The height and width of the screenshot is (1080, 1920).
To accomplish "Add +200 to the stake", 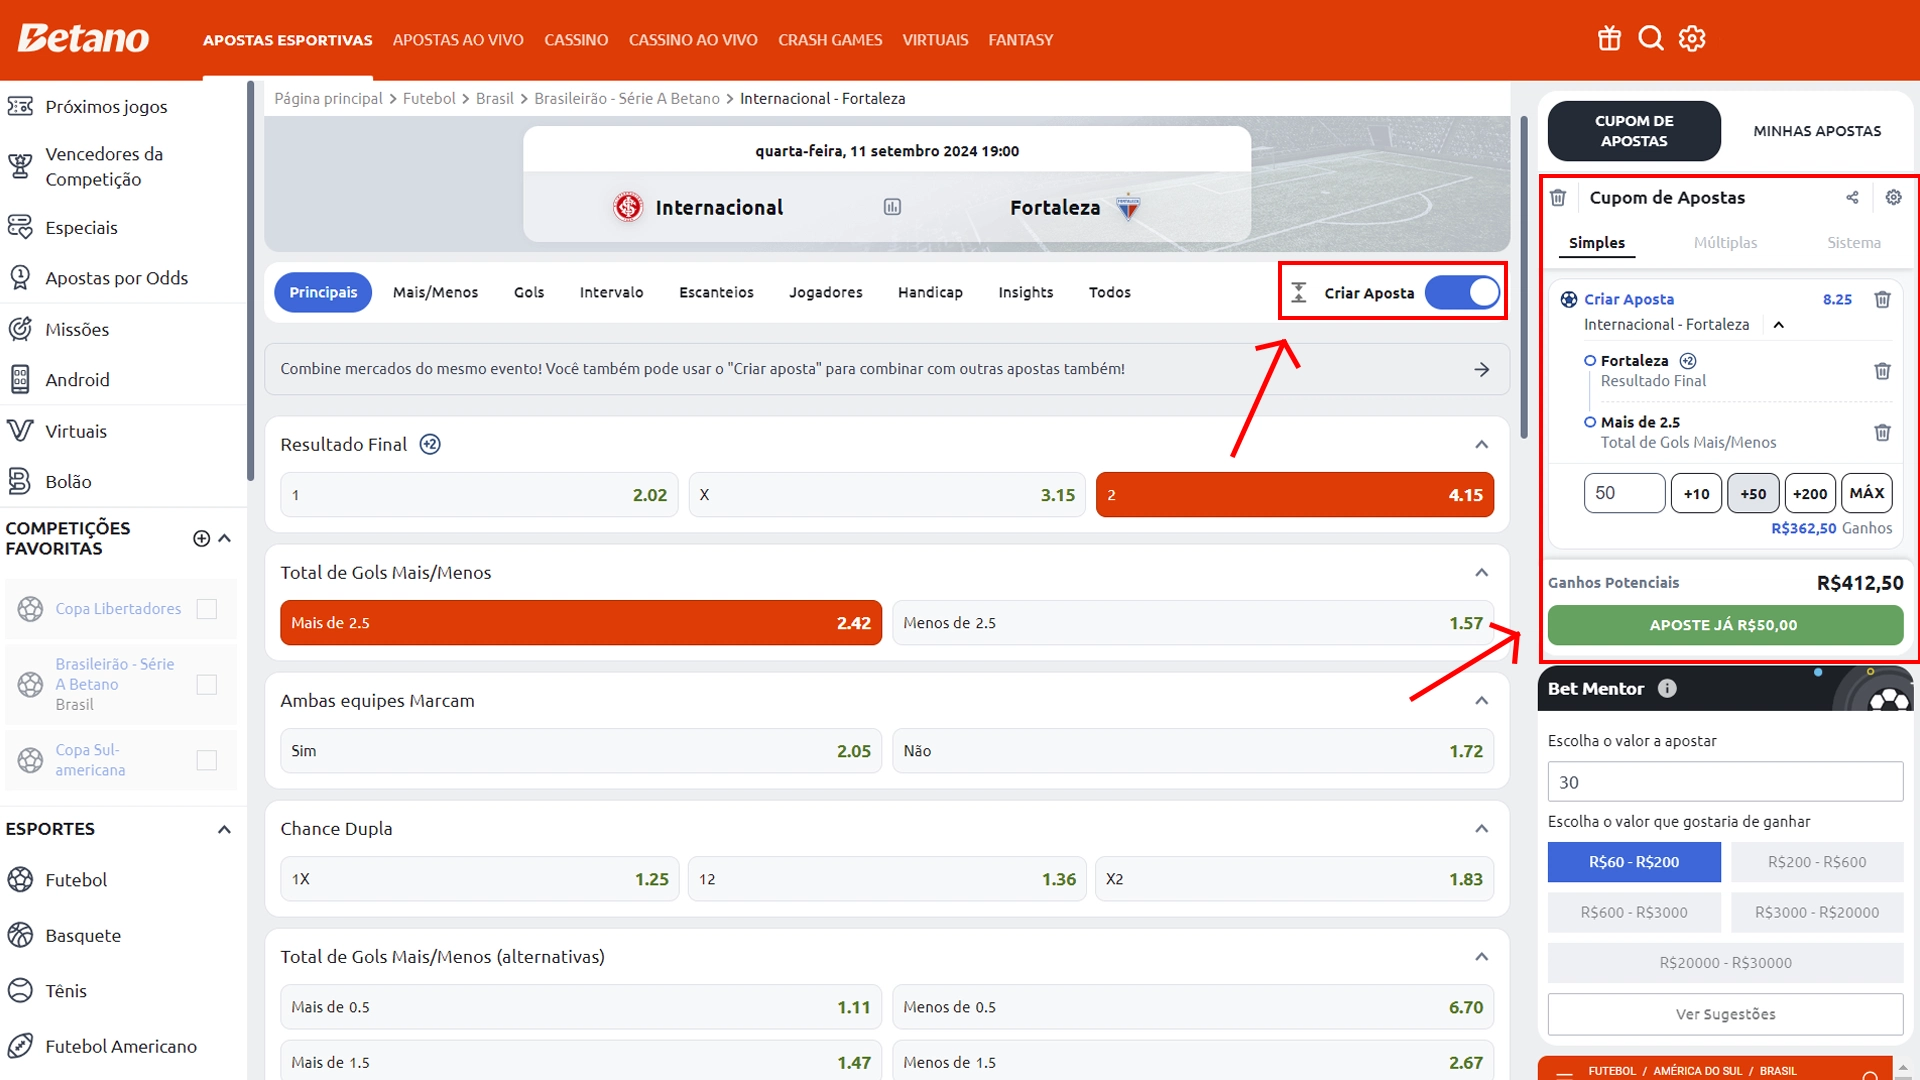I will 1810,493.
